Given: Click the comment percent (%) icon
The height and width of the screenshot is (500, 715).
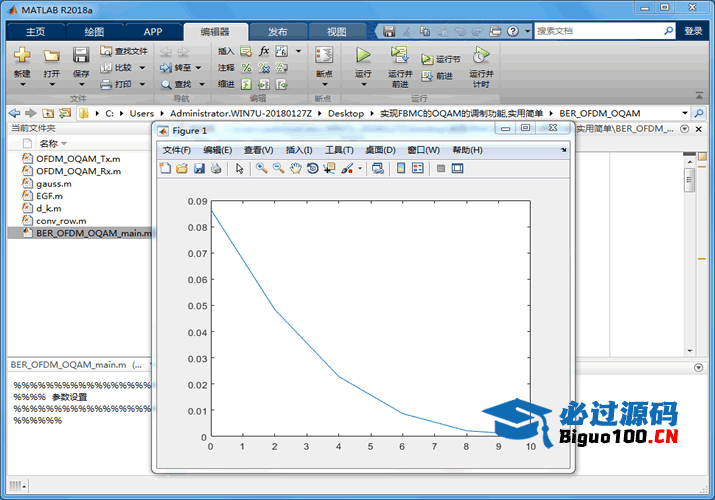Looking at the screenshot, I should (x=246, y=67).
